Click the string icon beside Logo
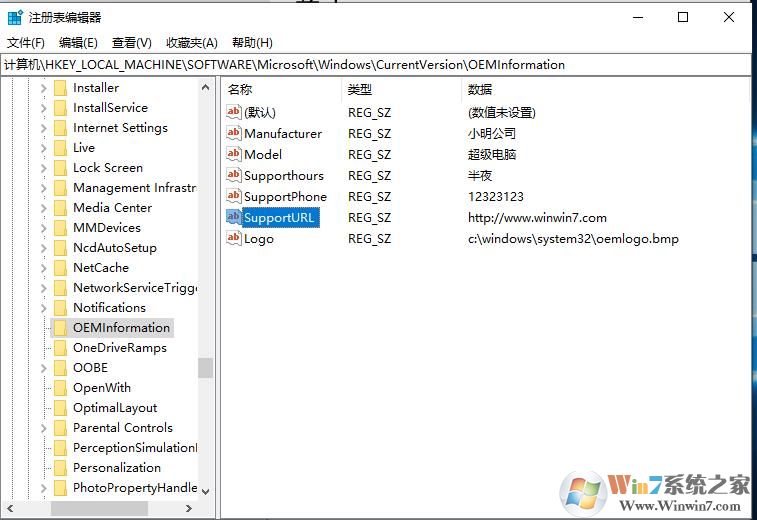 [234, 238]
